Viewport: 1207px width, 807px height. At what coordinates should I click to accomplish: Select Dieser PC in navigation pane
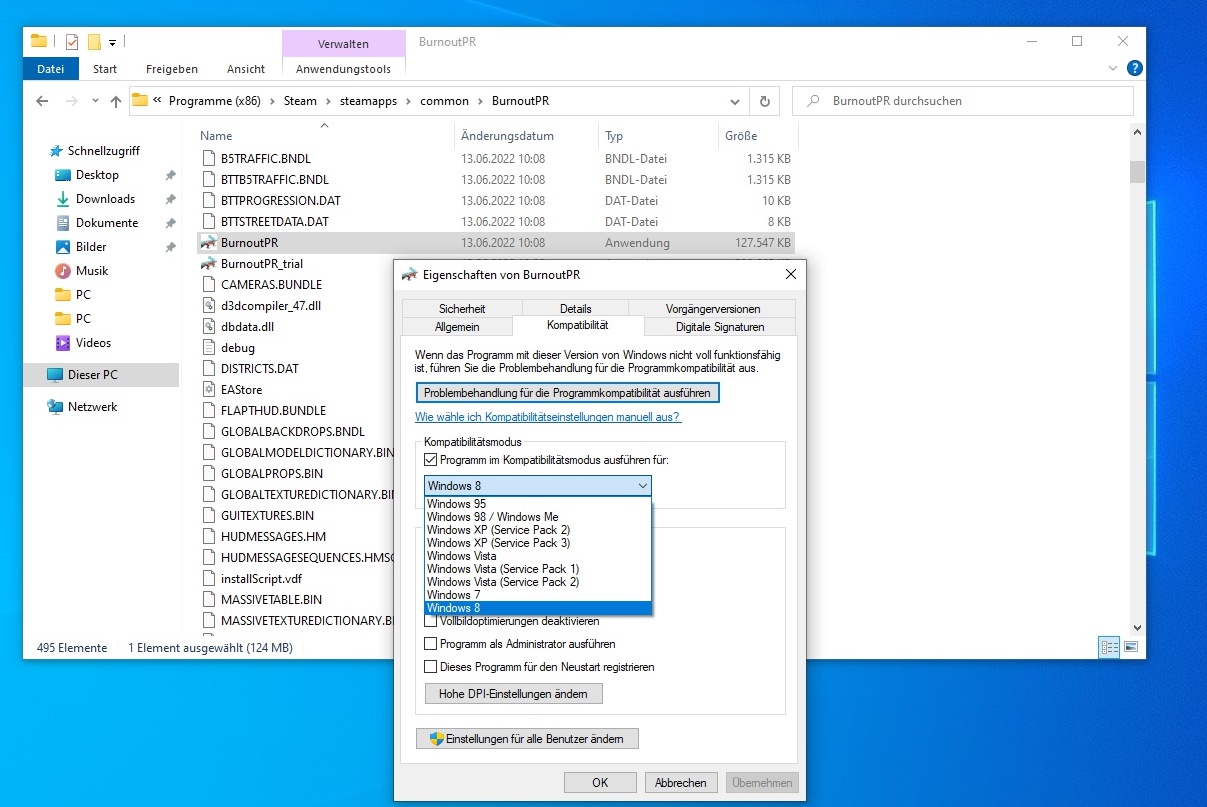click(101, 375)
